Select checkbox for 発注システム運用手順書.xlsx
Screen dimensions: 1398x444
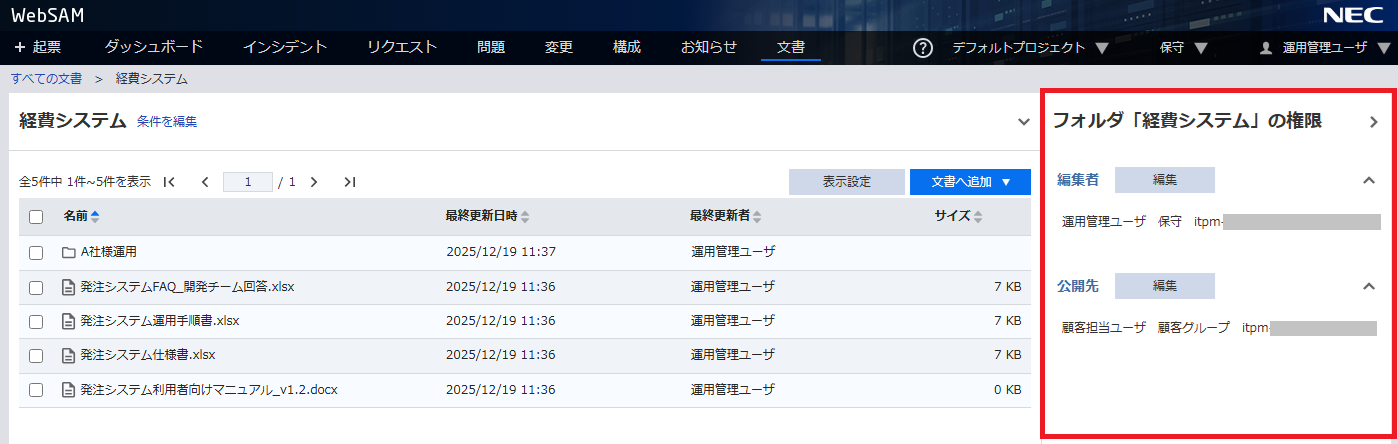pos(36,322)
